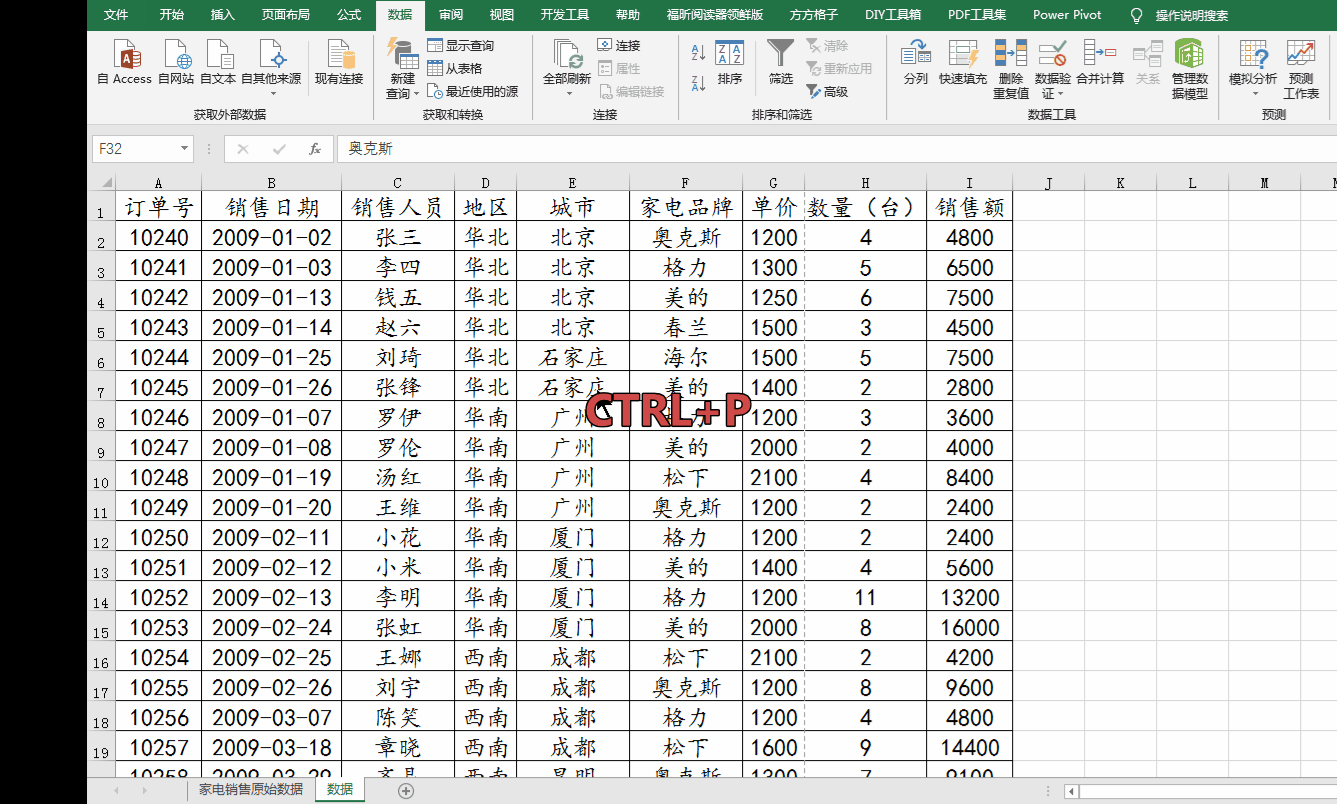Click the select-all corner triangle
This screenshot has width=1337, height=804.
[x=107, y=183]
